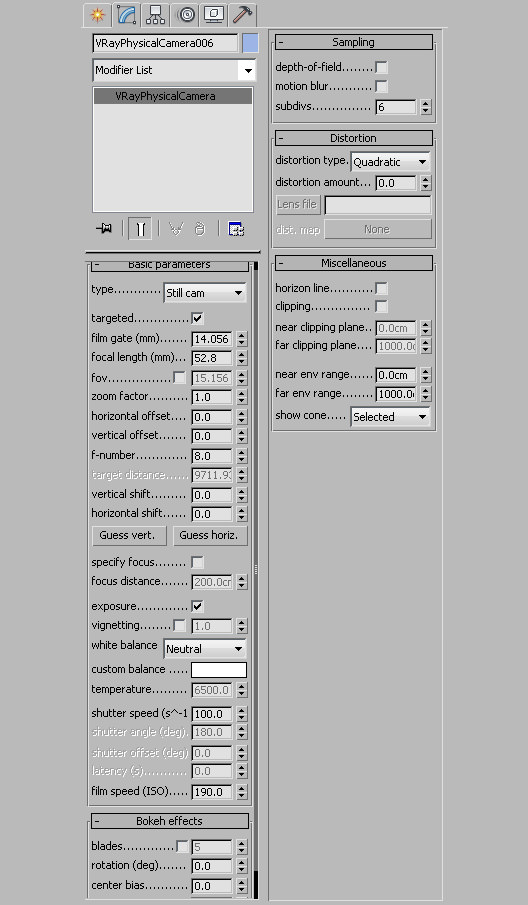528x905 pixels.
Task: Click horizontal offset spinner arrows
Action: 242,417
